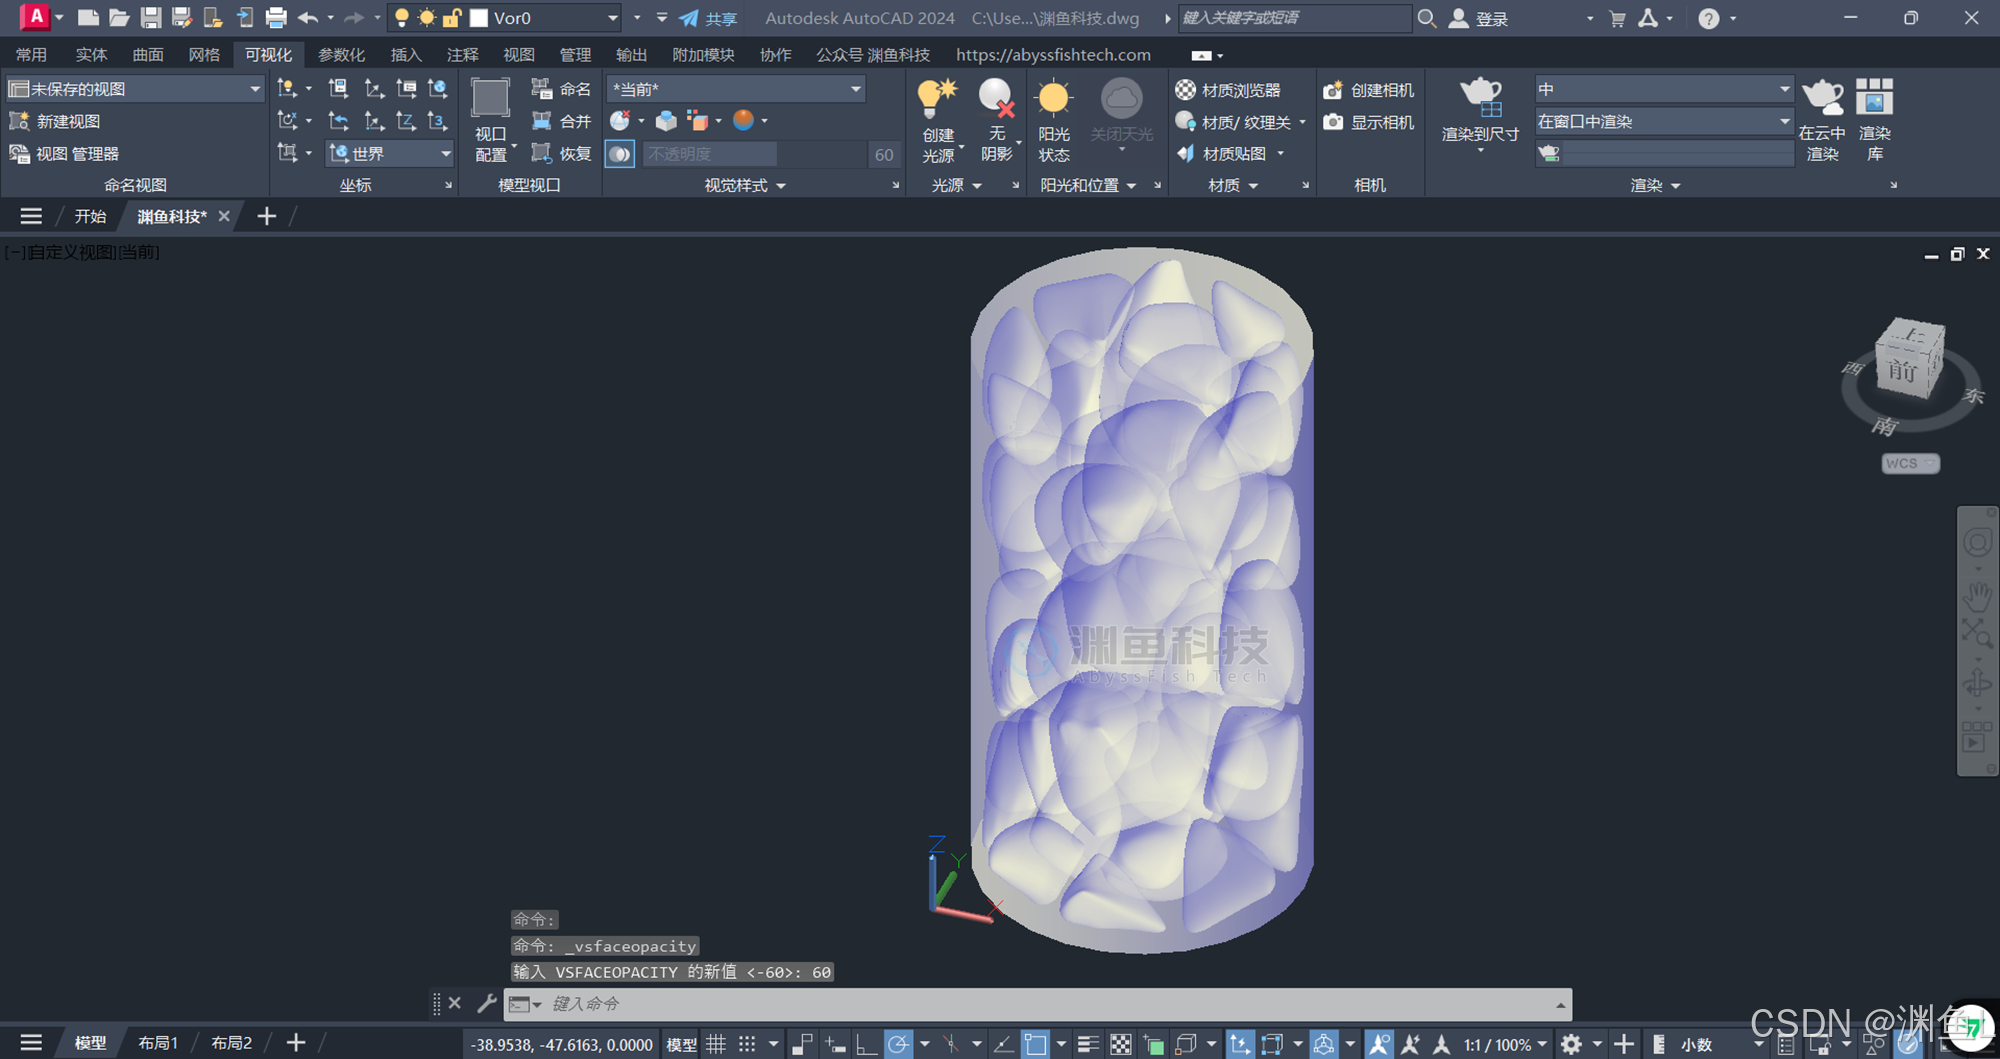Viewport: 2000px width, 1059px height.
Task: Open Render in Window (在窗口中渲染) dropdown
Action: [x=1664, y=121]
